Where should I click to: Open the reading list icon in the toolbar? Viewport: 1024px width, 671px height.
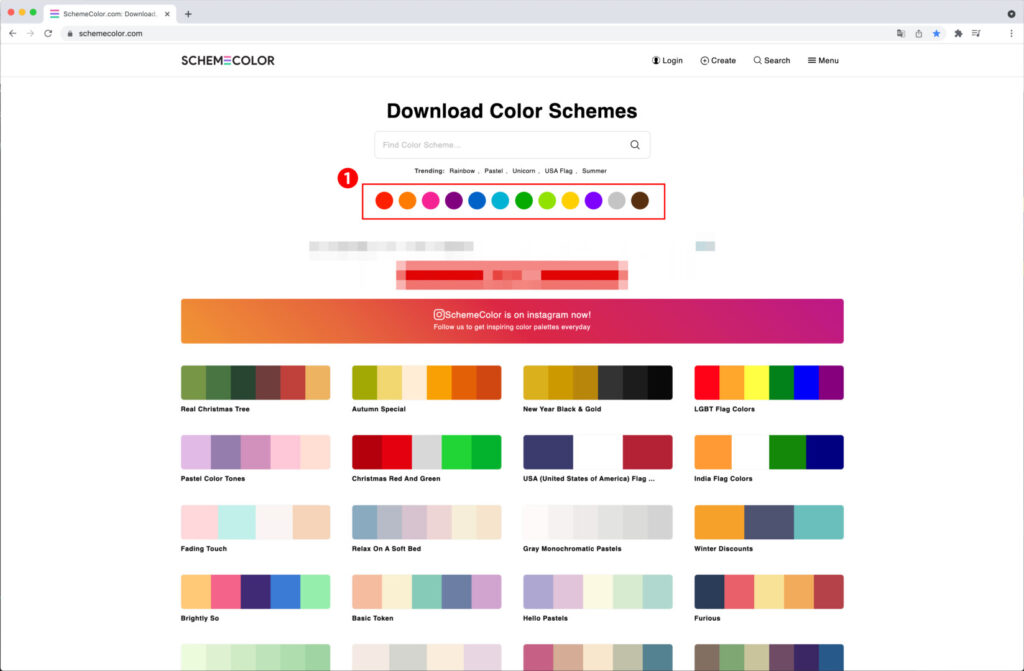pos(976,33)
